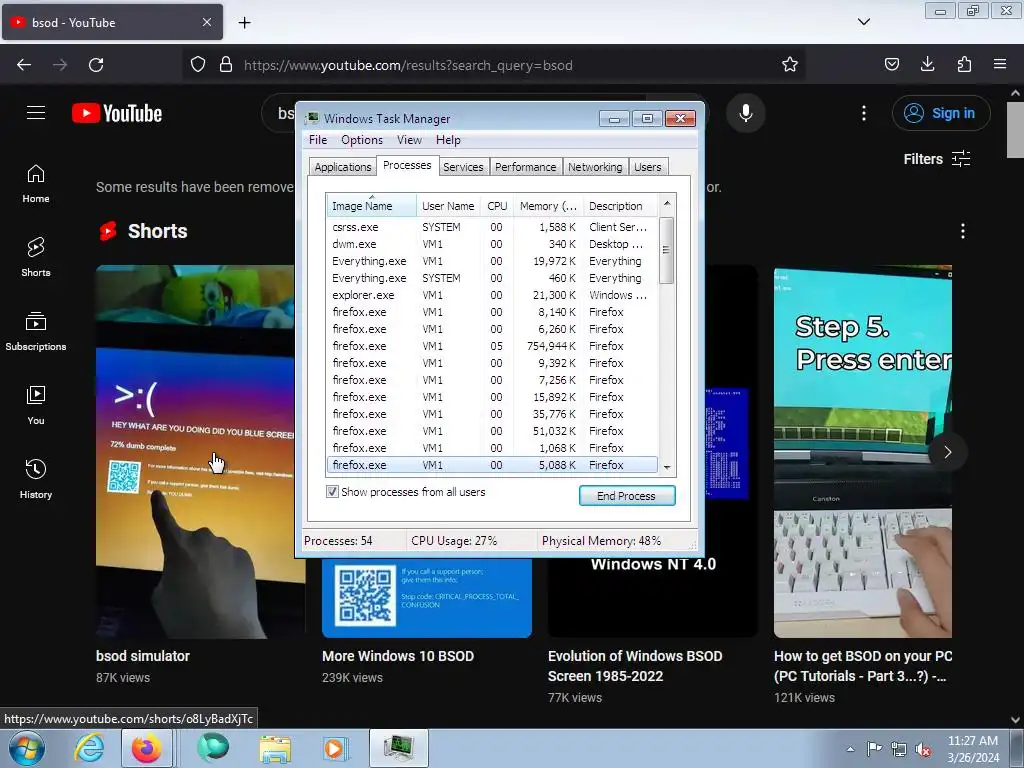Open the Filters options

[x=936, y=159]
